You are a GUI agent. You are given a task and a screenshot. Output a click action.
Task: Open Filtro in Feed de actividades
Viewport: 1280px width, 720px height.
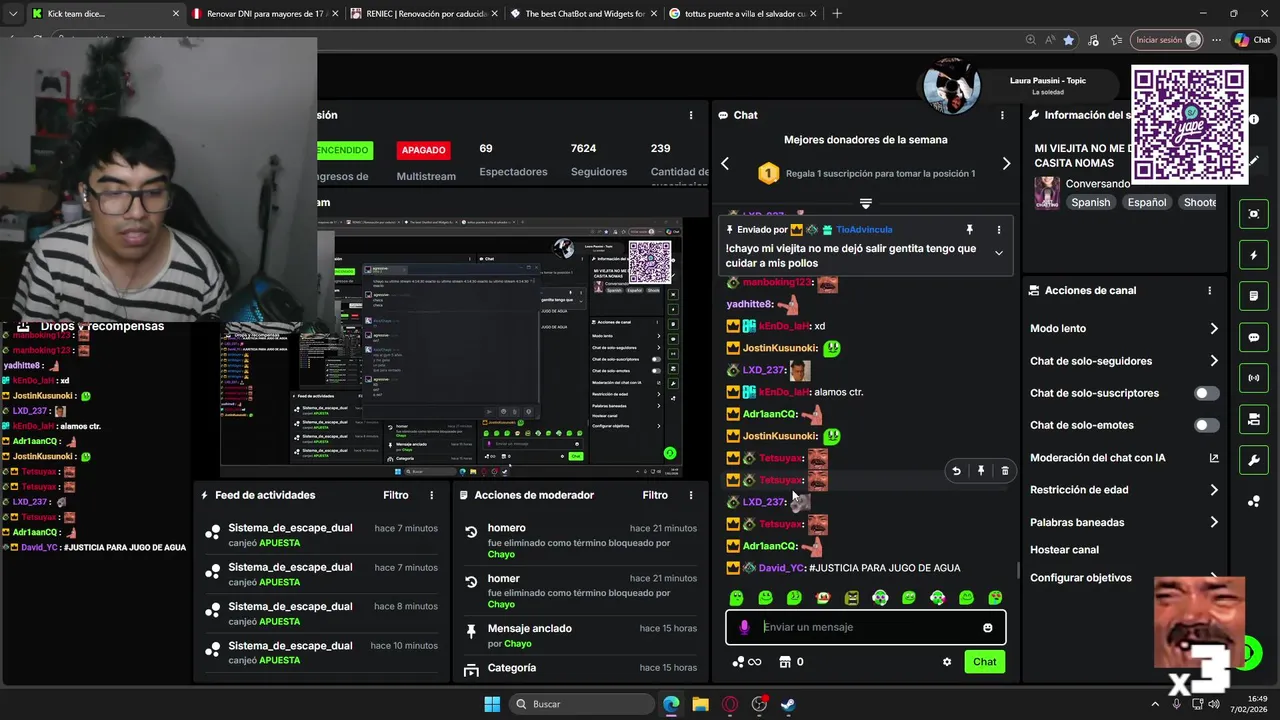(396, 495)
